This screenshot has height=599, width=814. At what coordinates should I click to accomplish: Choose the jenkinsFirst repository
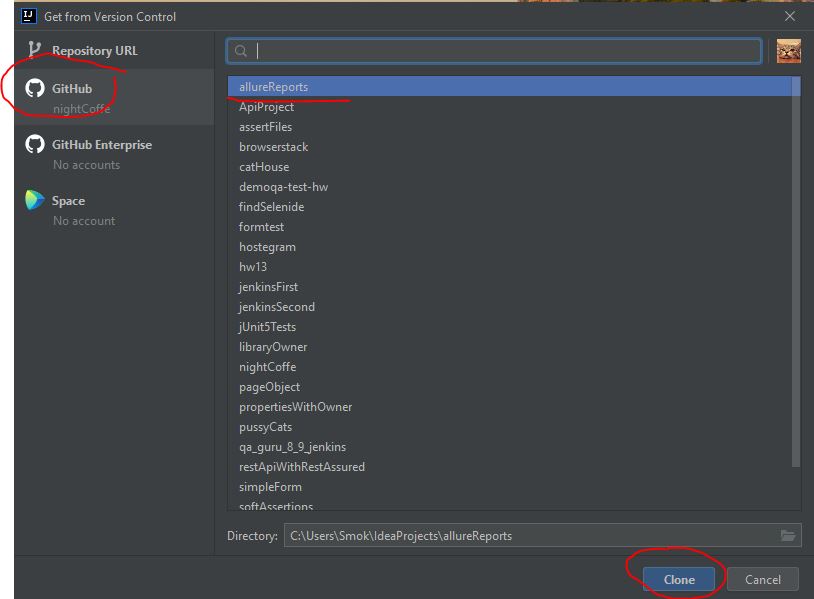[x=270, y=286]
